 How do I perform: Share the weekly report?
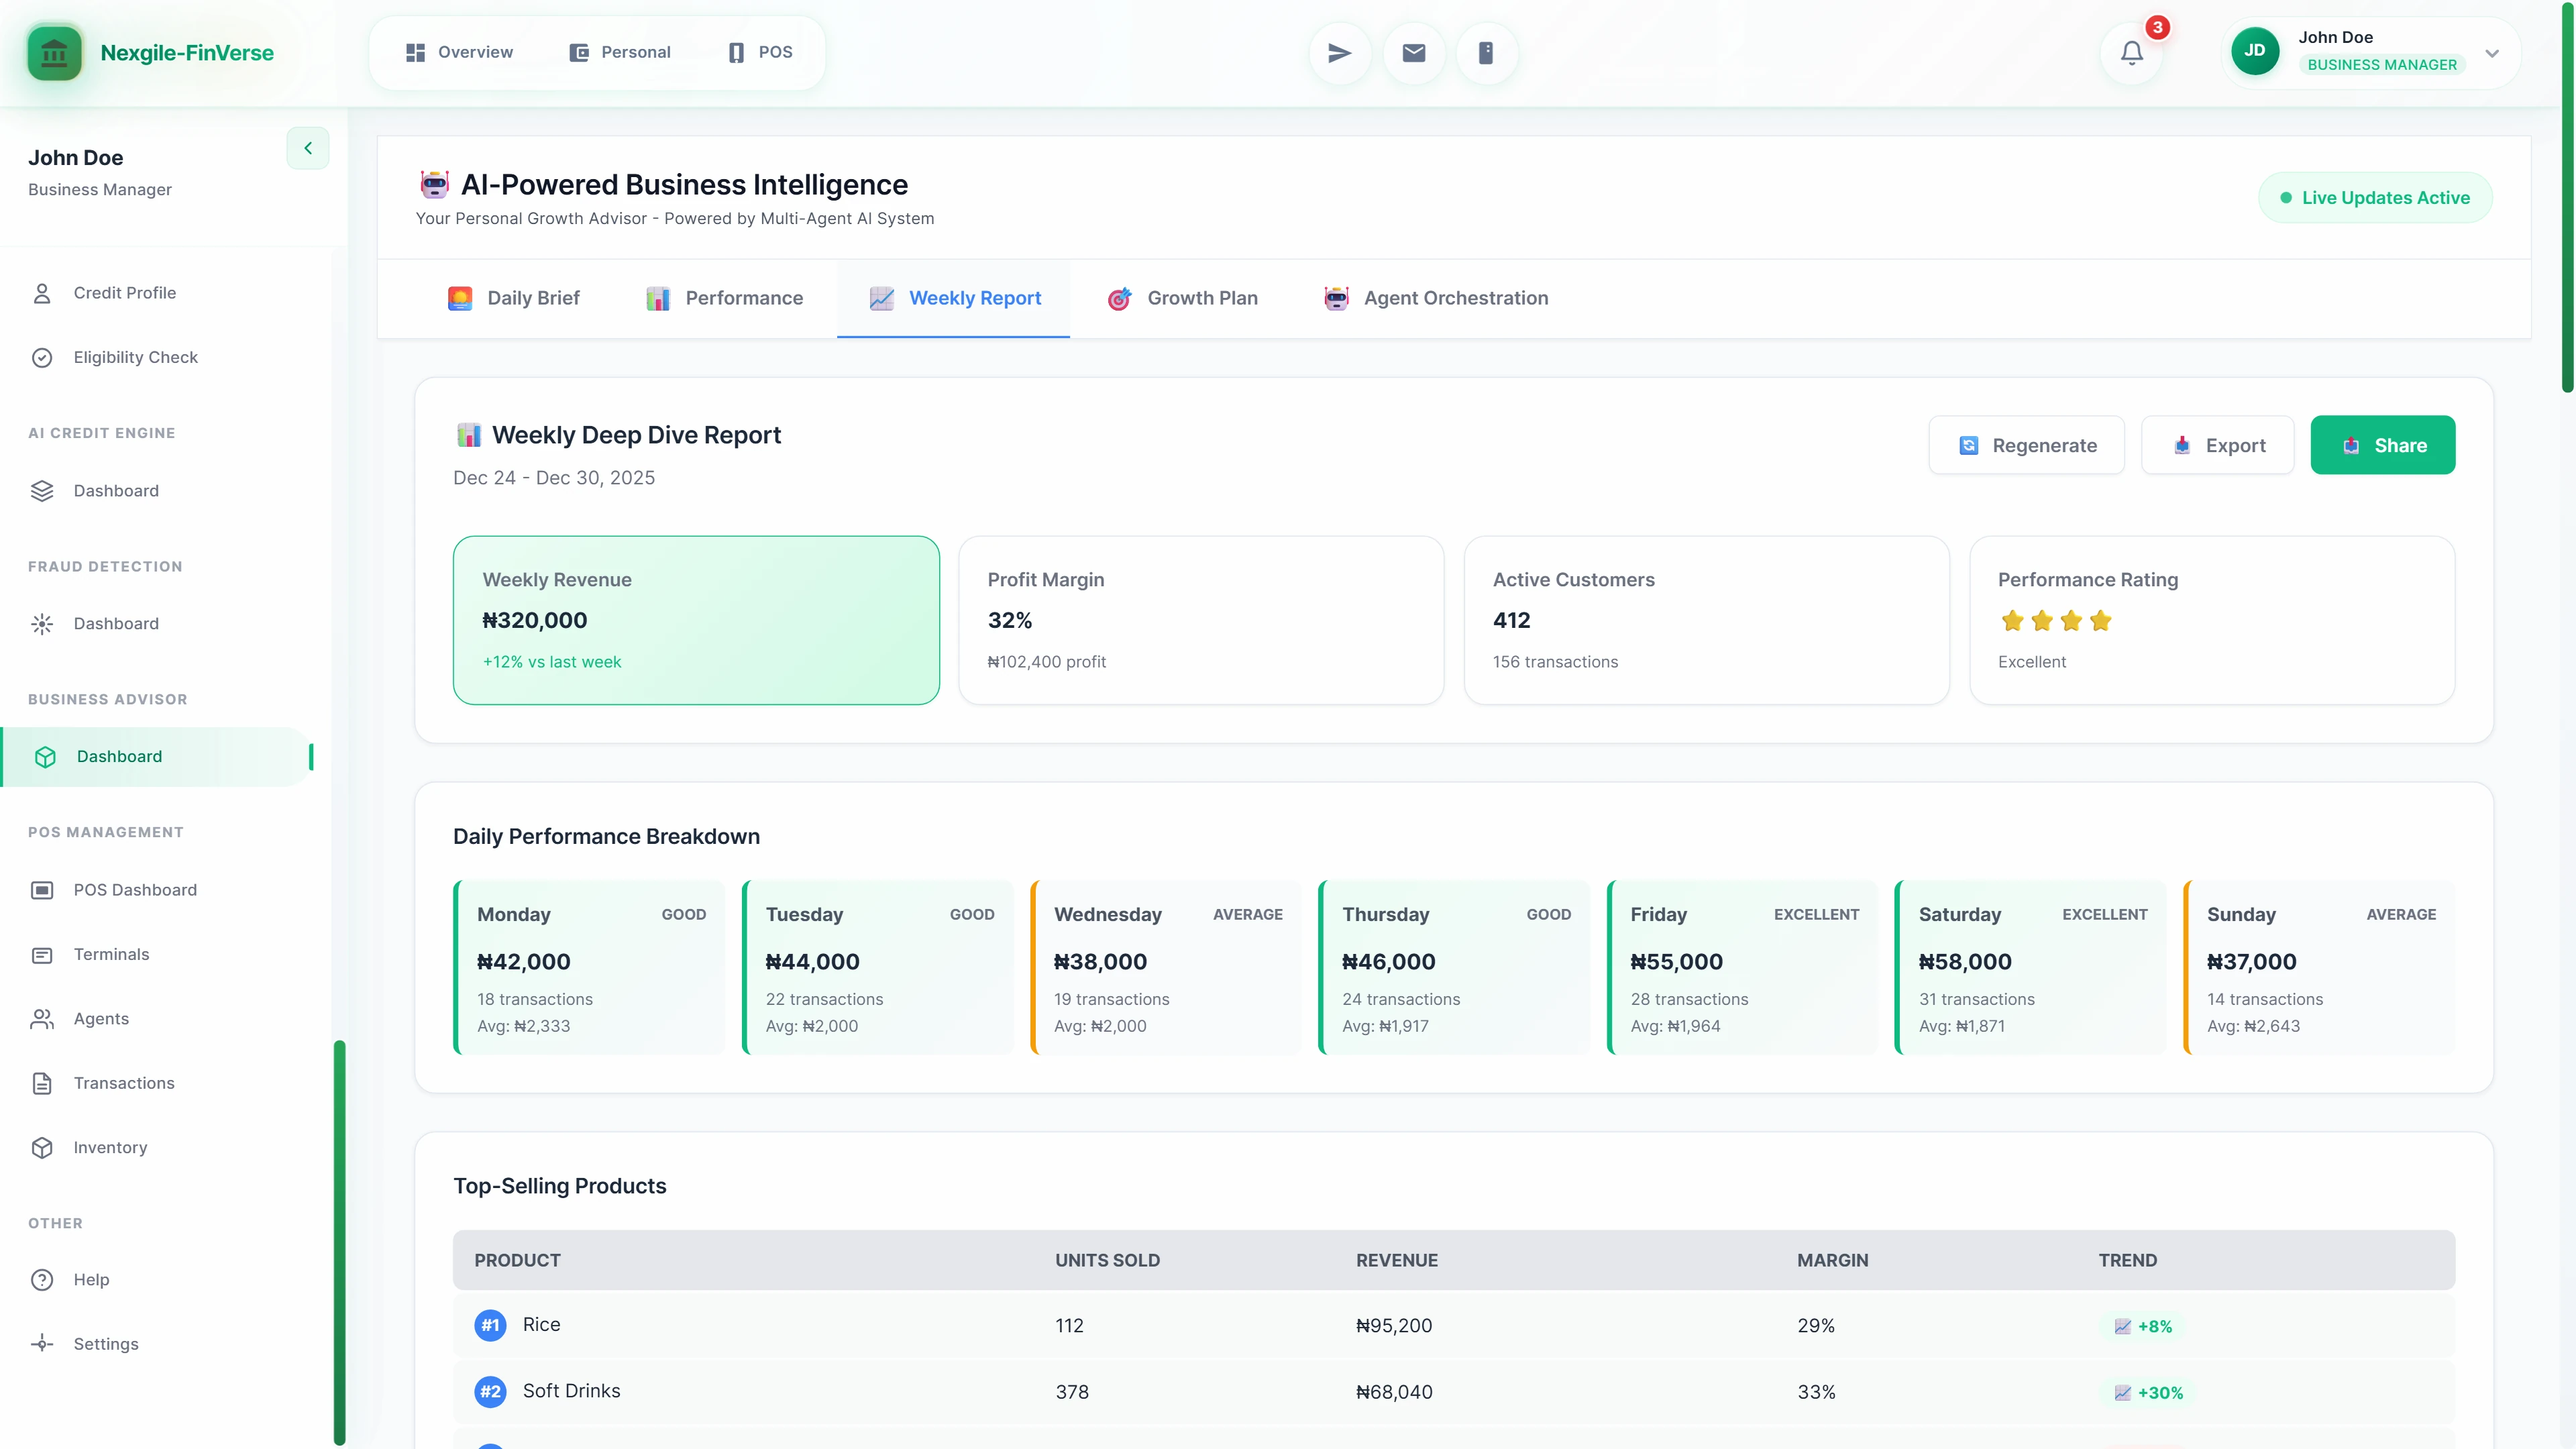(x=2382, y=445)
